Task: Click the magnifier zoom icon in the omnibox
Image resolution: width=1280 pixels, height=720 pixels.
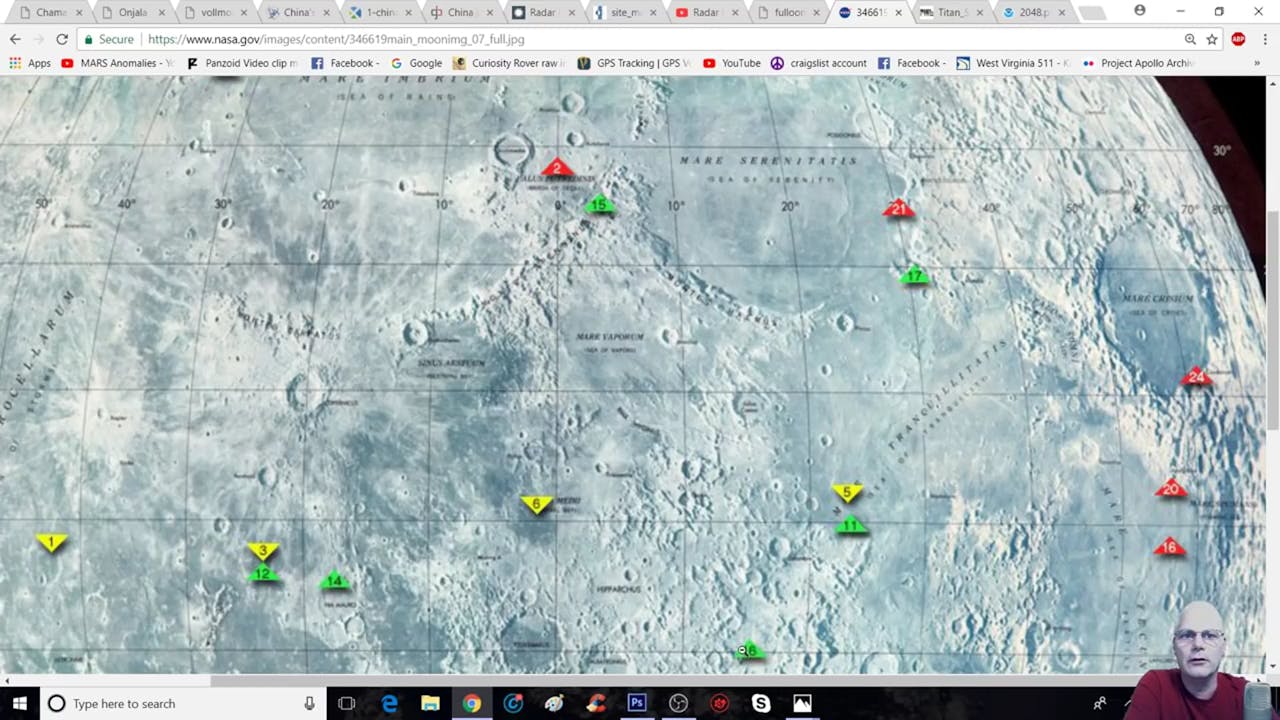Action: [x=1190, y=39]
